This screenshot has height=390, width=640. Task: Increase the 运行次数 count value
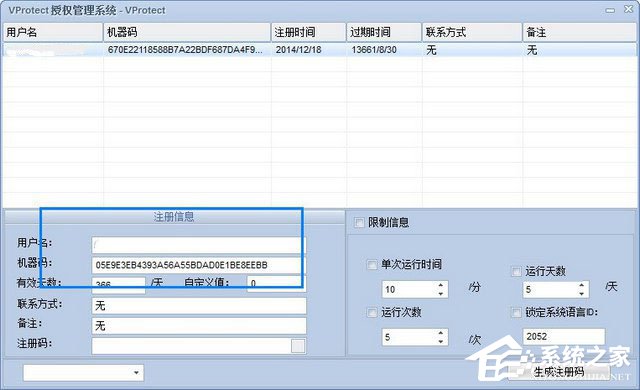tap(440, 332)
